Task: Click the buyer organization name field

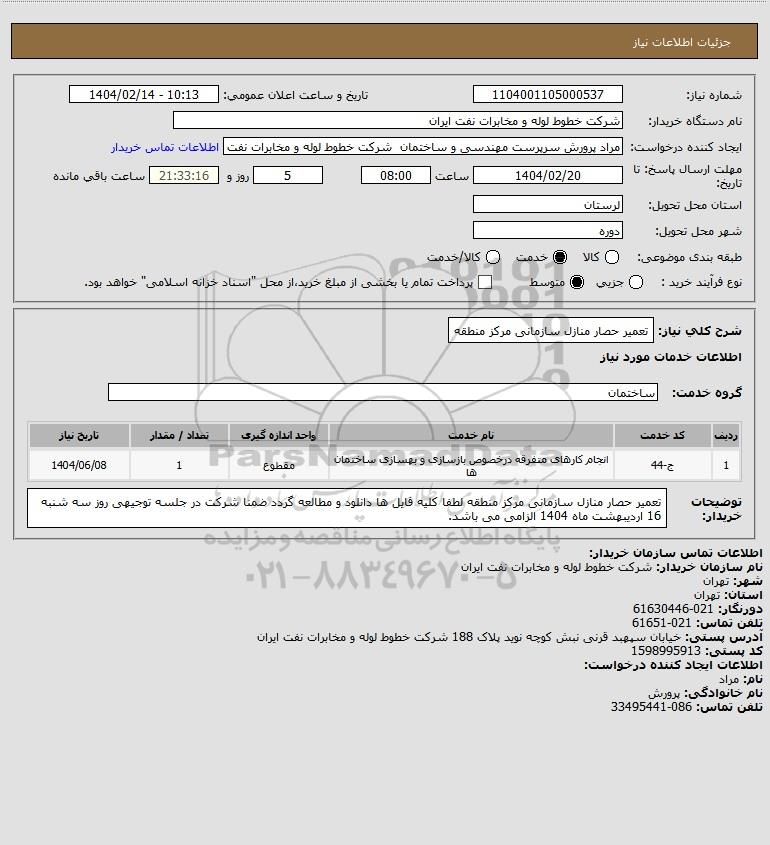Action: [x=398, y=121]
